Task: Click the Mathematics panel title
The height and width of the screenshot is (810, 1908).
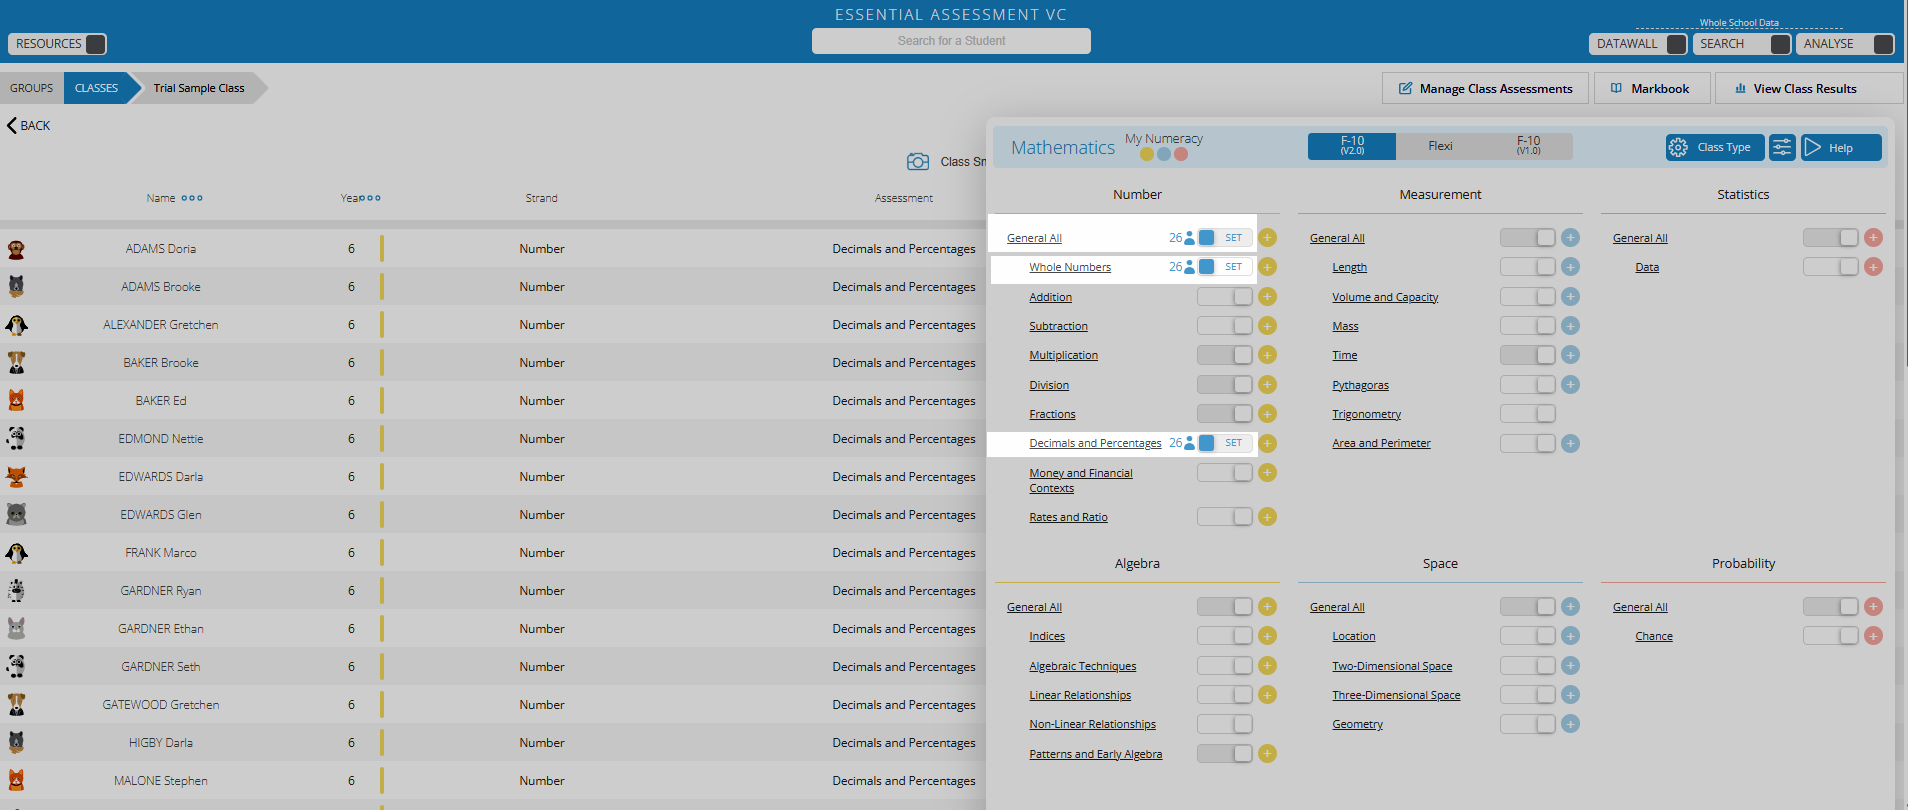Action: [x=1063, y=147]
